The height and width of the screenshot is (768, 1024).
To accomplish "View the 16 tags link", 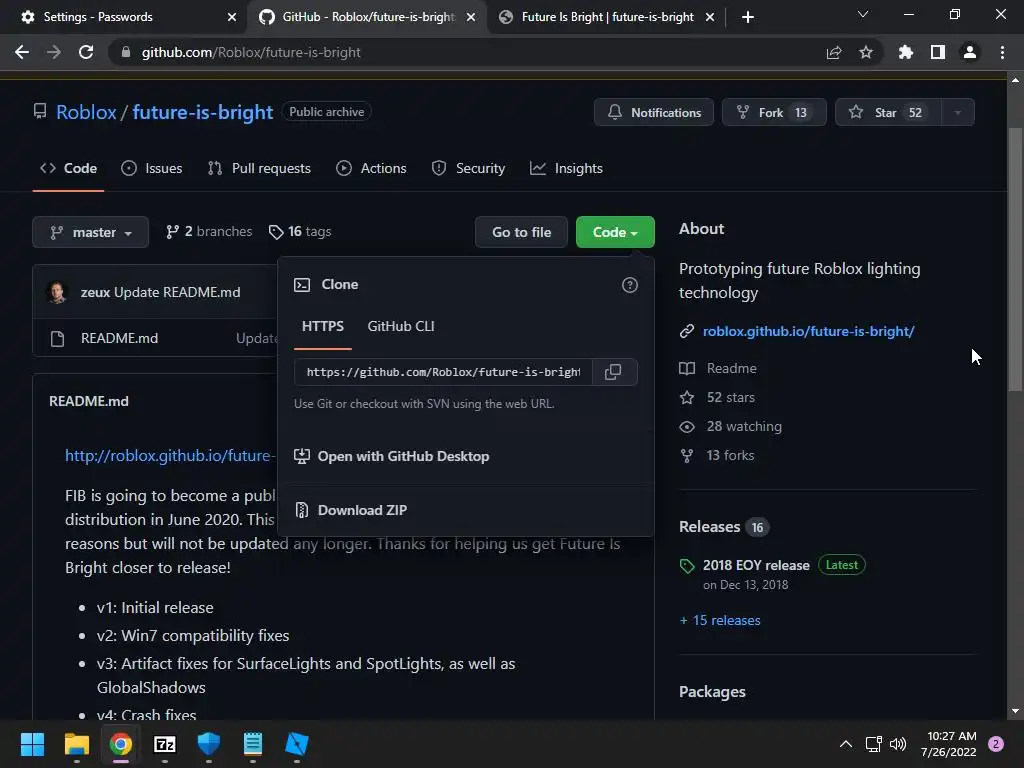I will pos(300,232).
